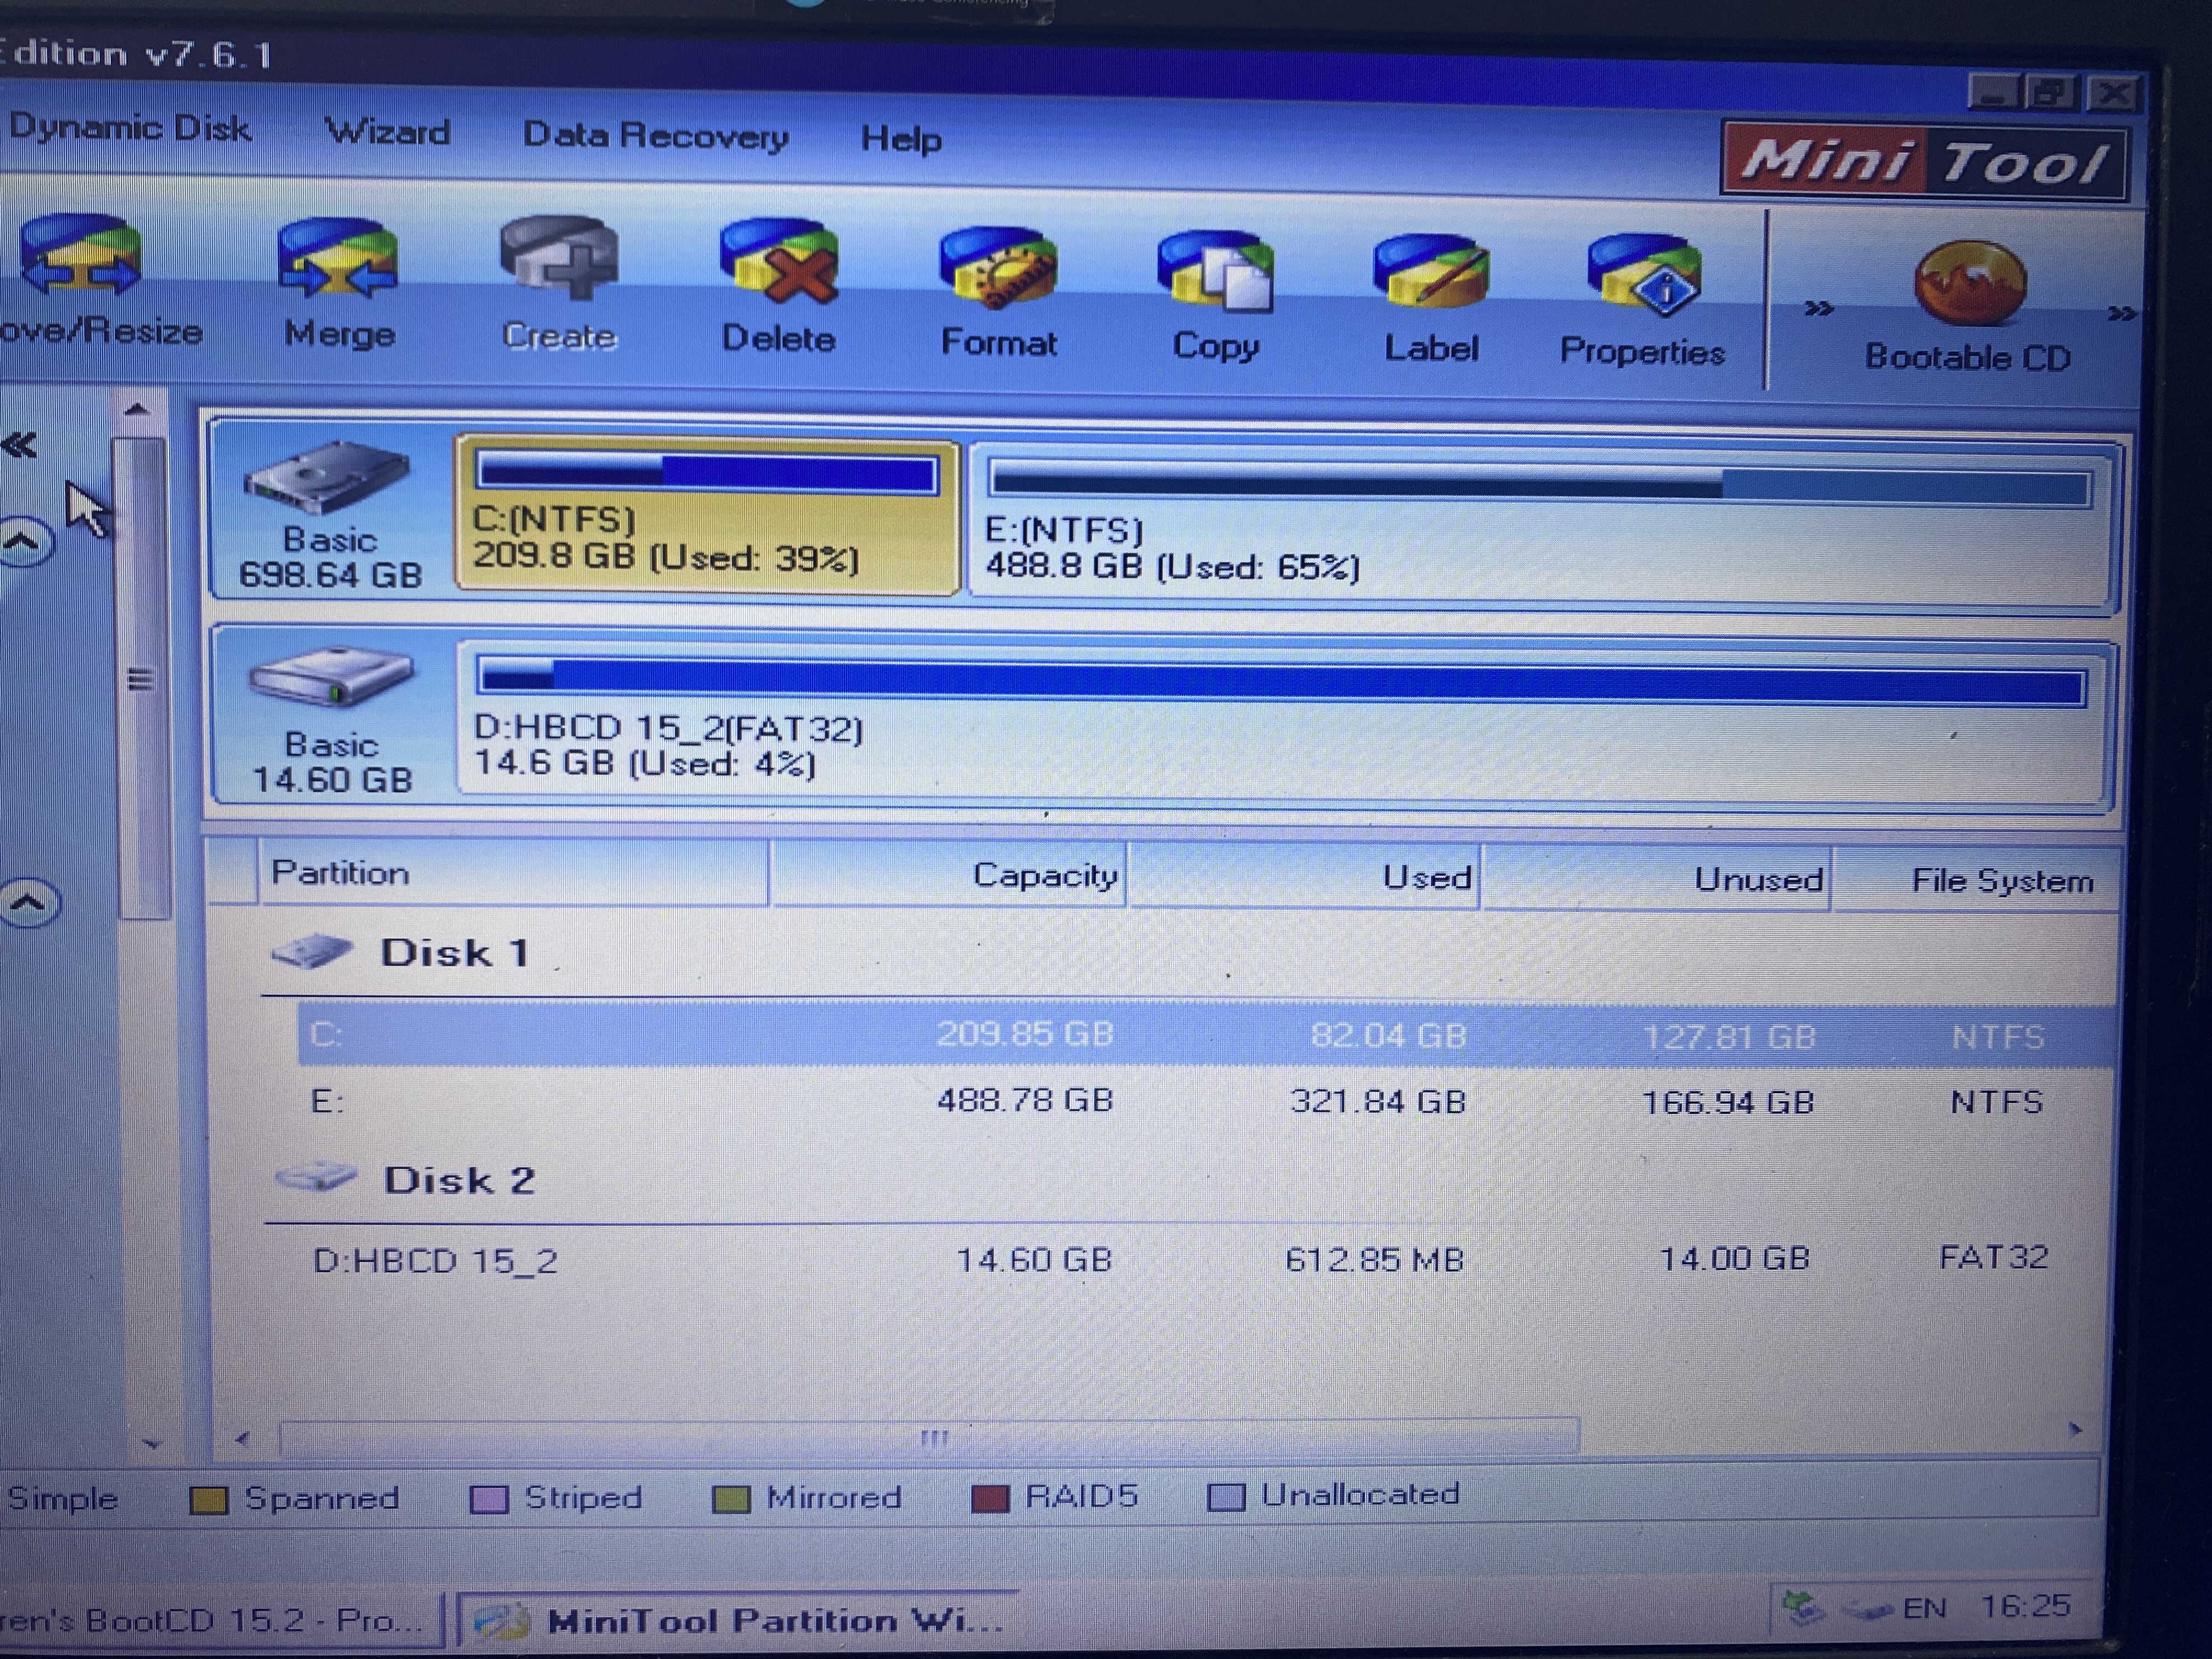Sort by the Partition column header

click(x=514, y=873)
